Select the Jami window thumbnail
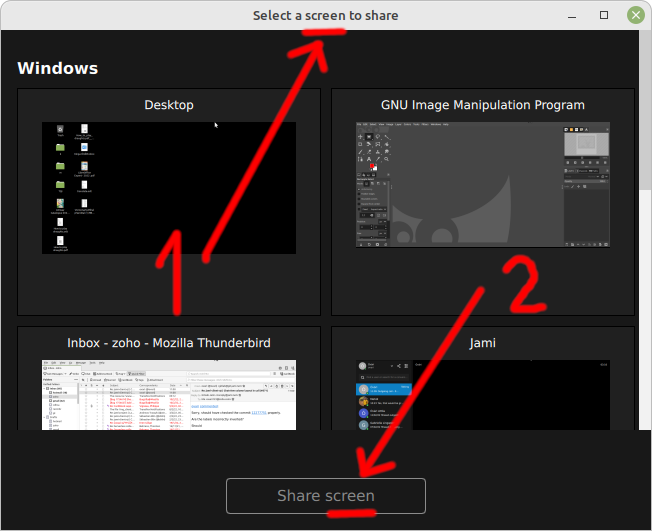Image resolution: width=652 pixels, height=531 pixels. (x=483, y=395)
